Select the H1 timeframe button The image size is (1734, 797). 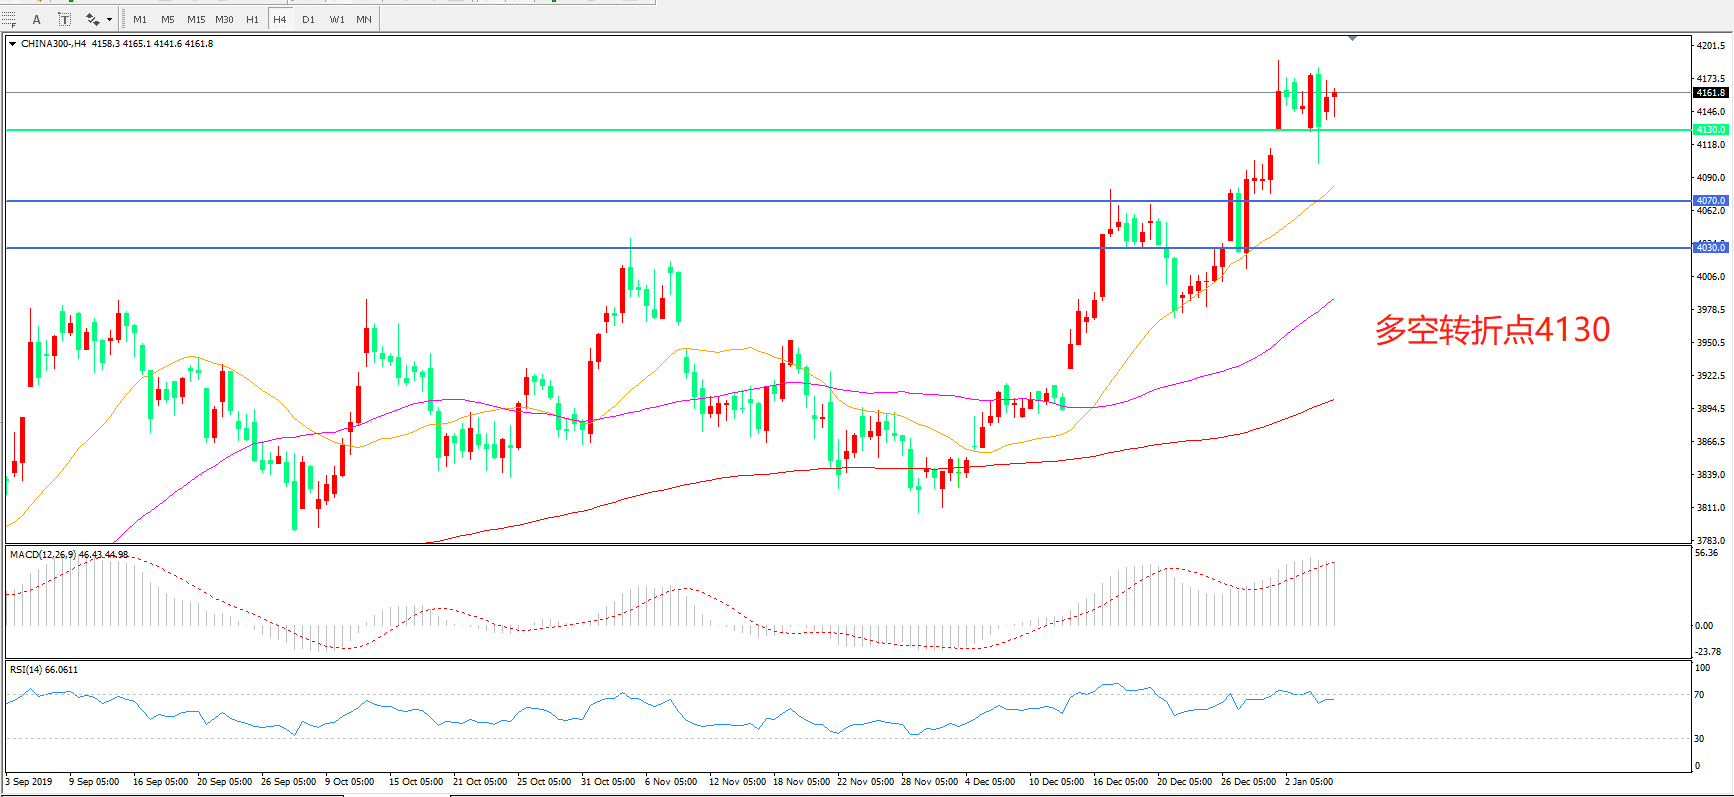[252, 19]
